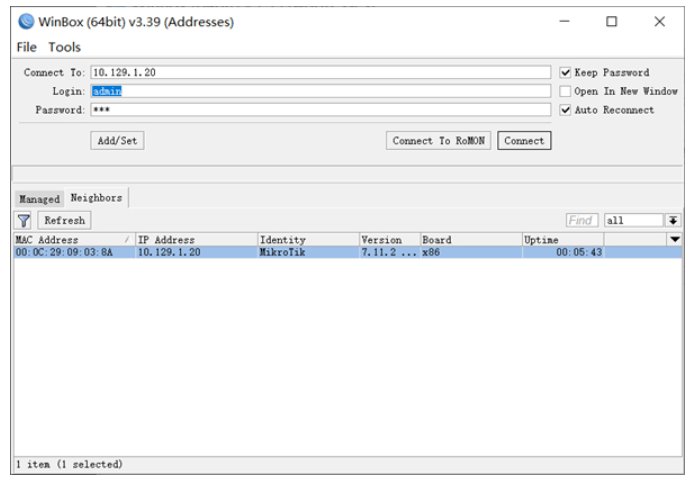Click the Connect To address field
The height and width of the screenshot is (480, 694).
pos(320,73)
